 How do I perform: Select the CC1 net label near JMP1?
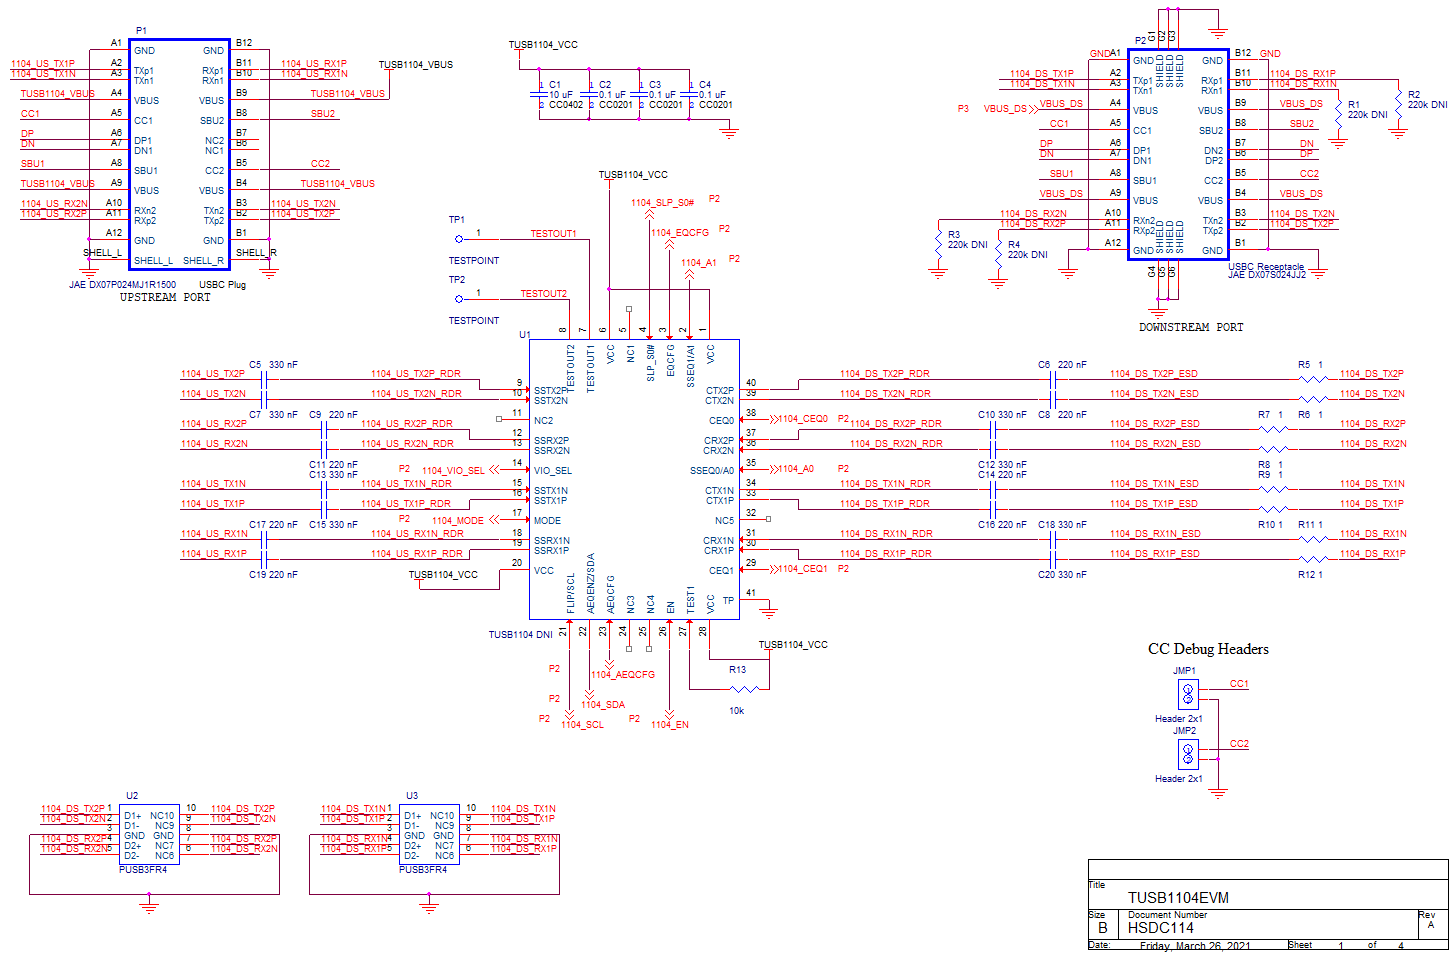[x=1238, y=684]
